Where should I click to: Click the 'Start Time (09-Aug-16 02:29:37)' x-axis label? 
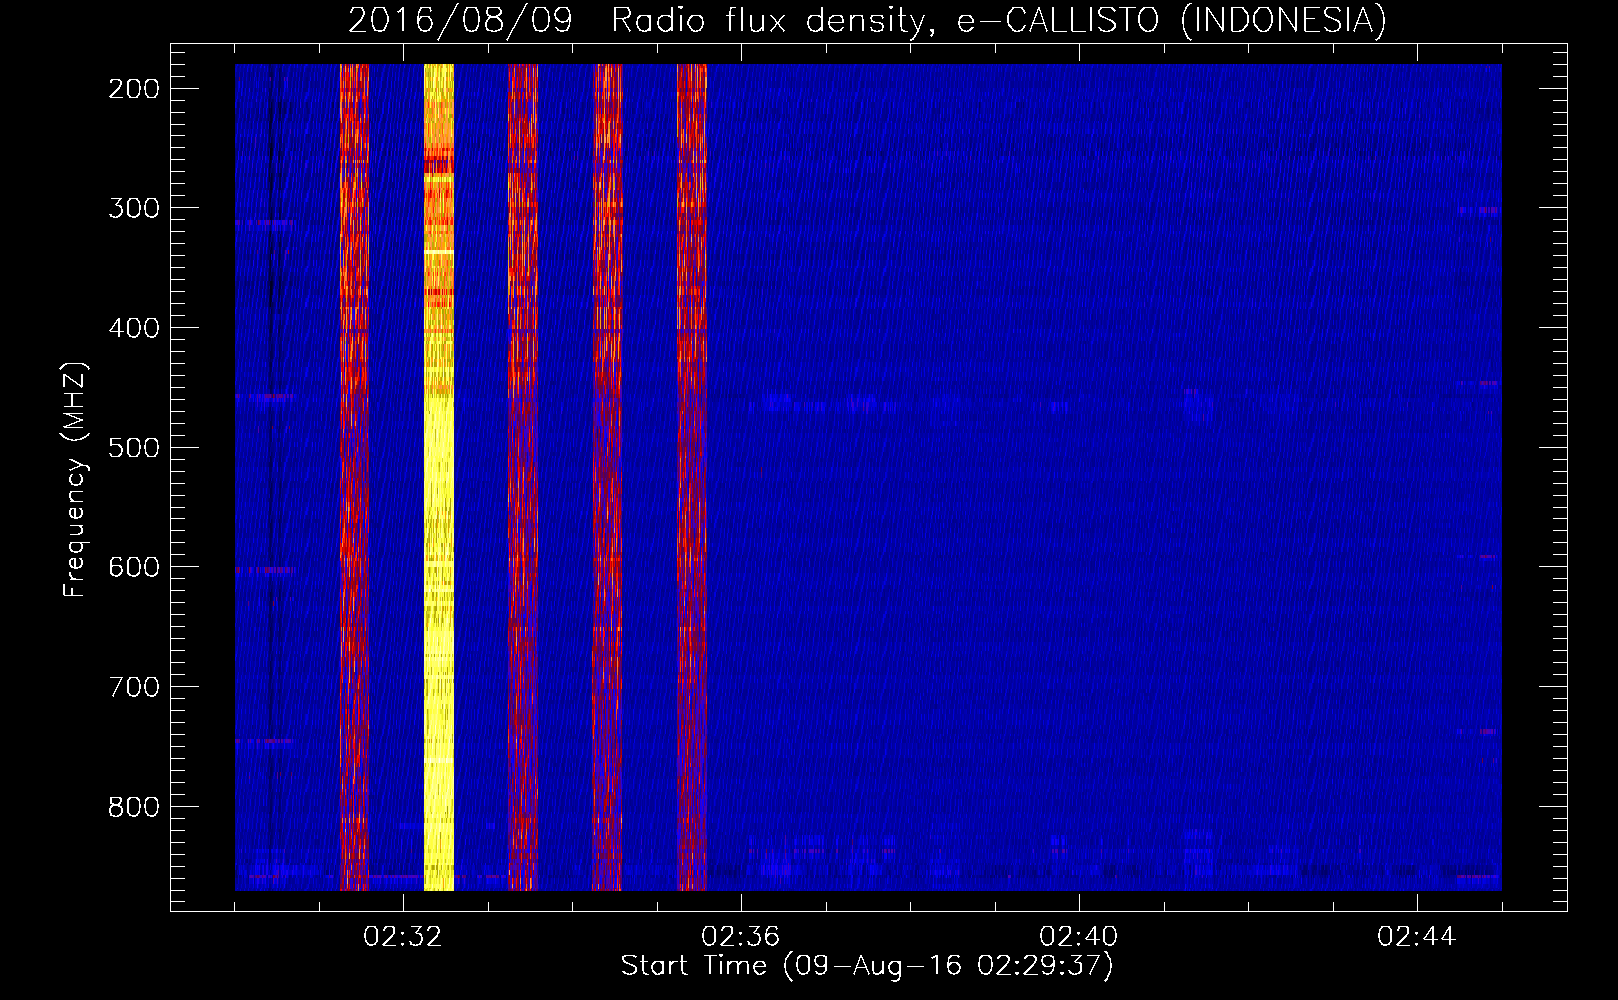coord(866,966)
